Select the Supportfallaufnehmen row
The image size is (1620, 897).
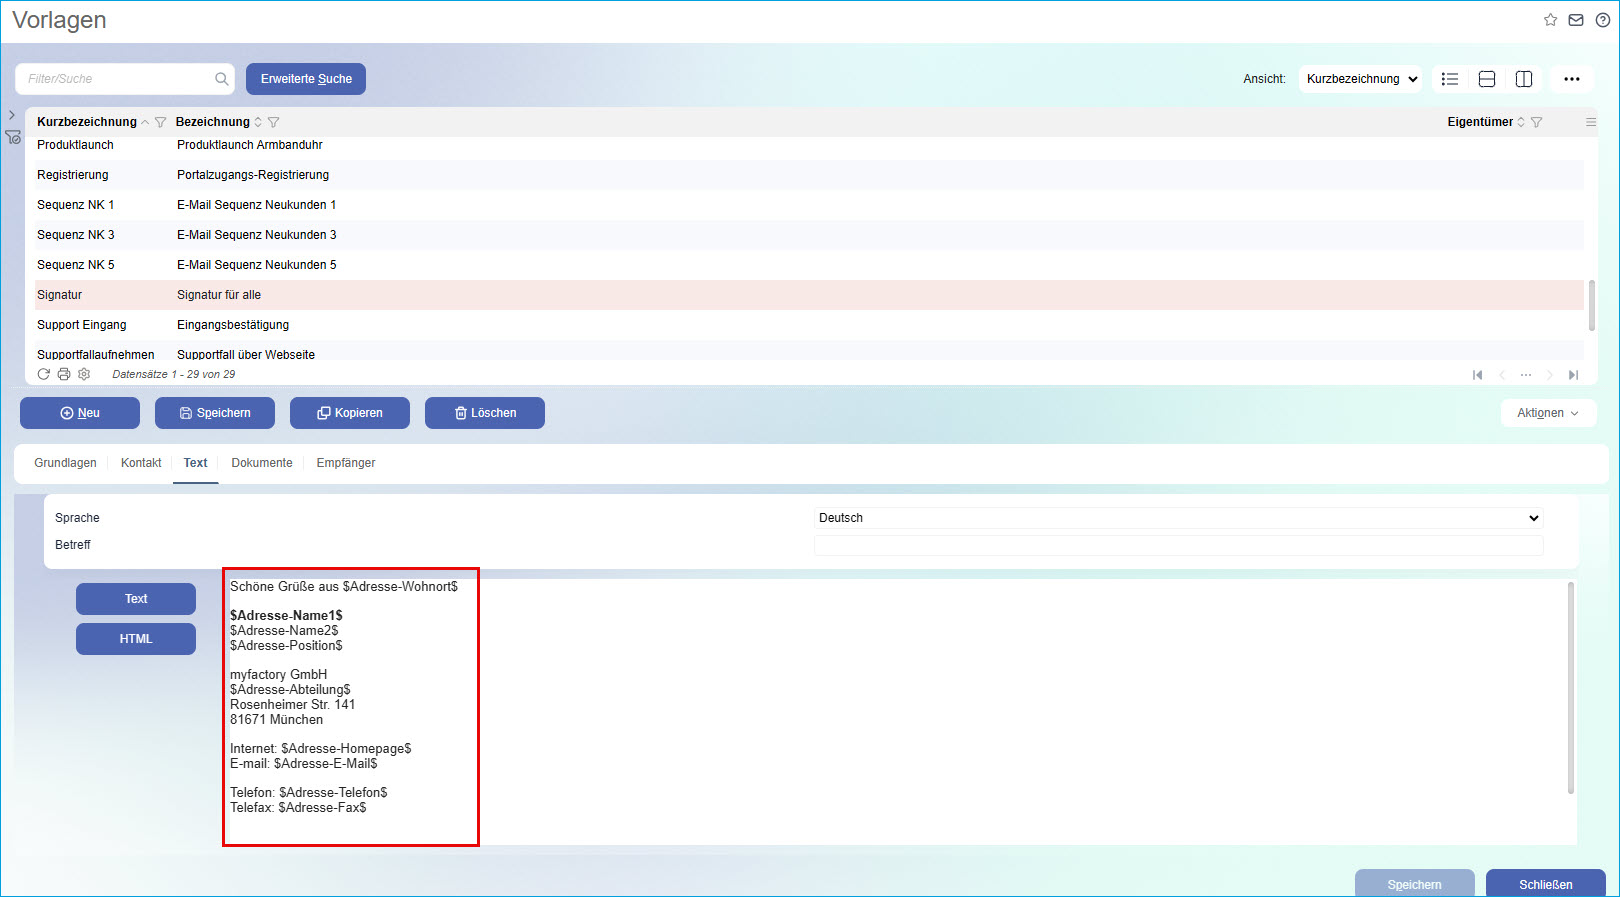point(809,351)
